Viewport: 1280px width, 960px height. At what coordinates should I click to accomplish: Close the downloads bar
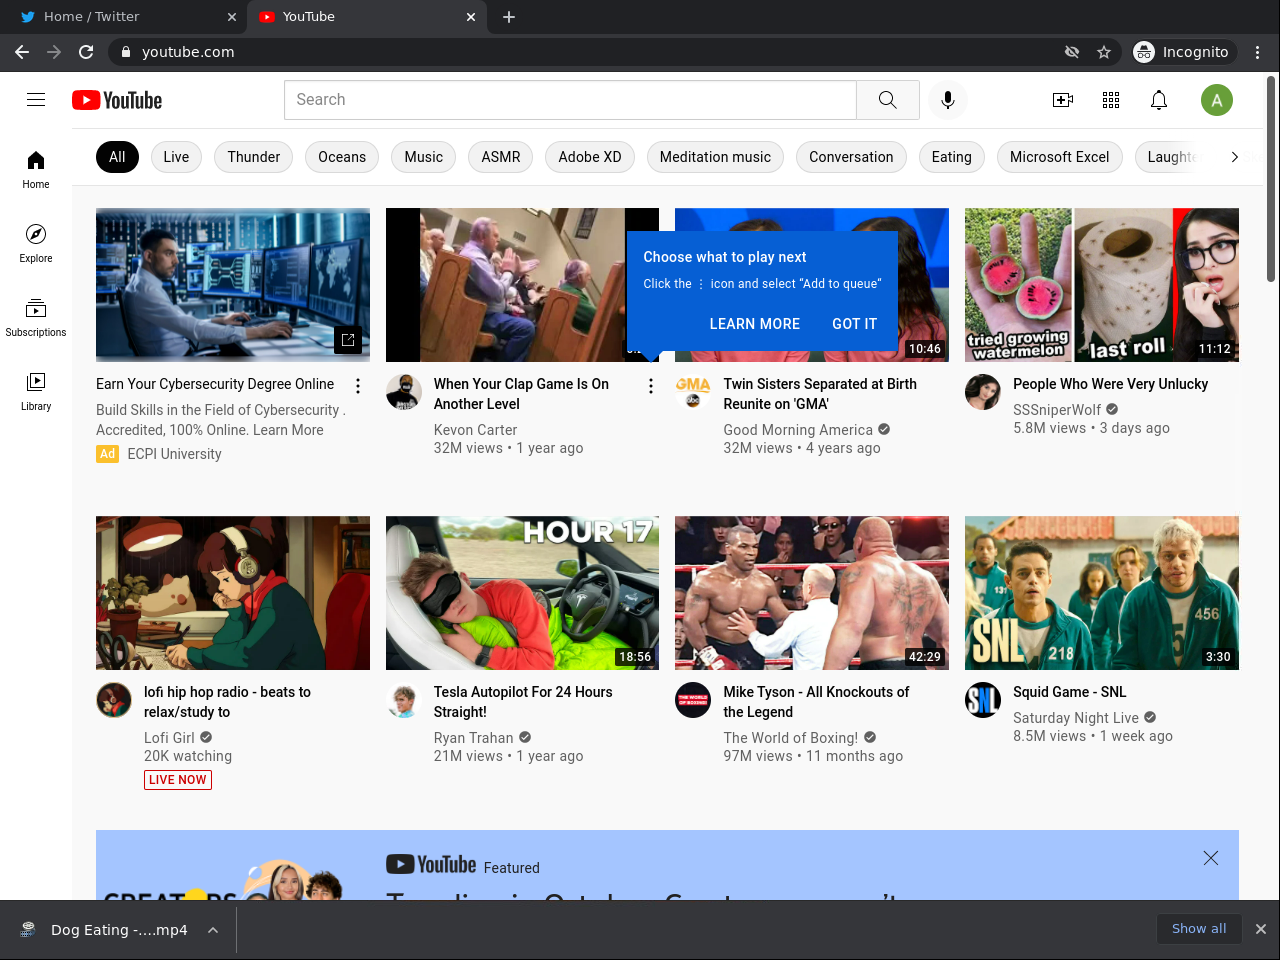1261,929
